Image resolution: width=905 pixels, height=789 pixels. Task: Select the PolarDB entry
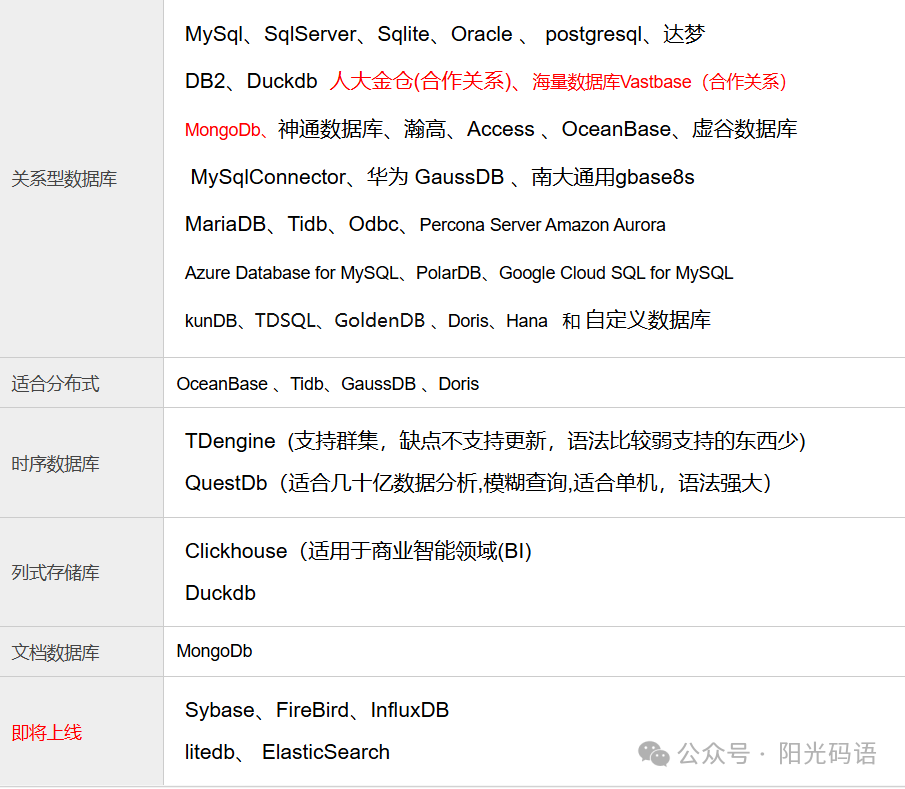click(448, 273)
